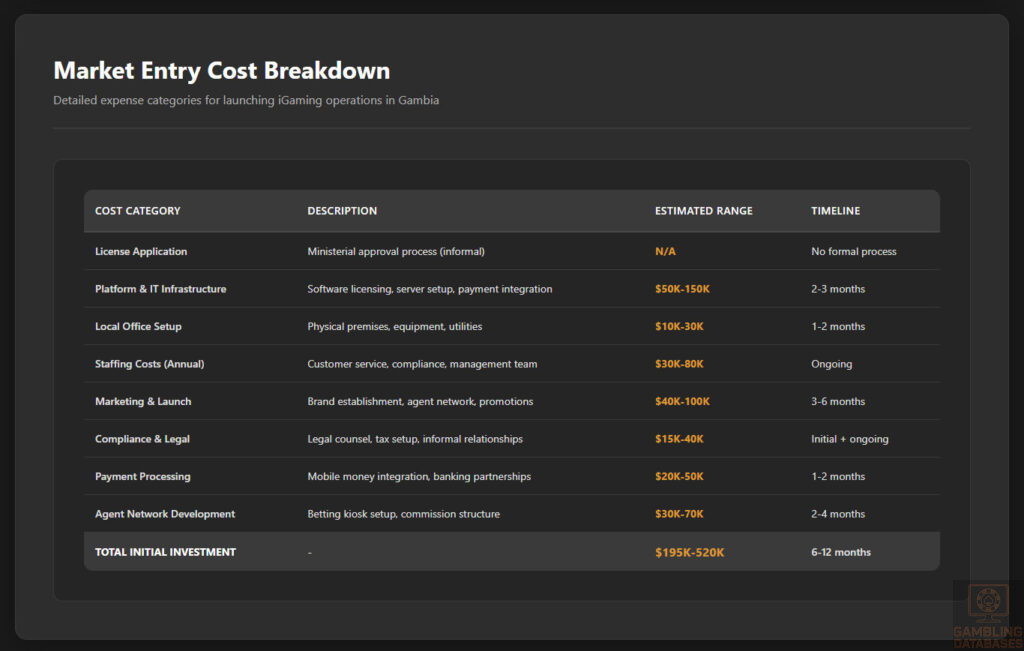Click the 6-12 months timeline value
Image resolution: width=1024 pixels, height=651 pixels.
click(841, 551)
